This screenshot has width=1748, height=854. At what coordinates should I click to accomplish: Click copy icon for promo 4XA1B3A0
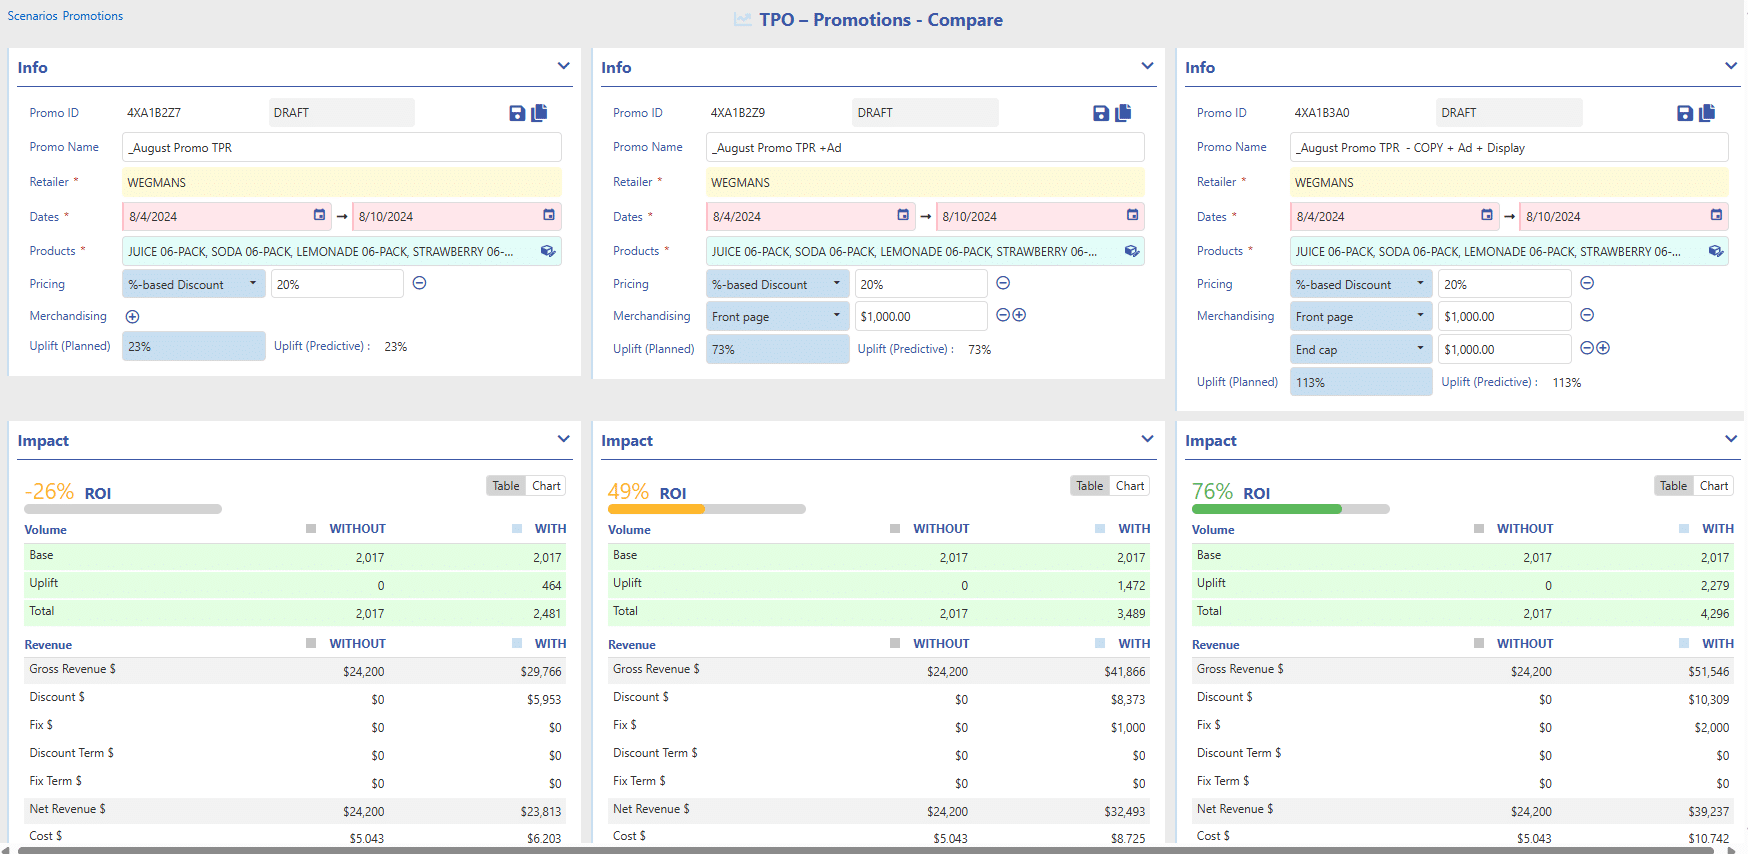tap(1707, 113)
